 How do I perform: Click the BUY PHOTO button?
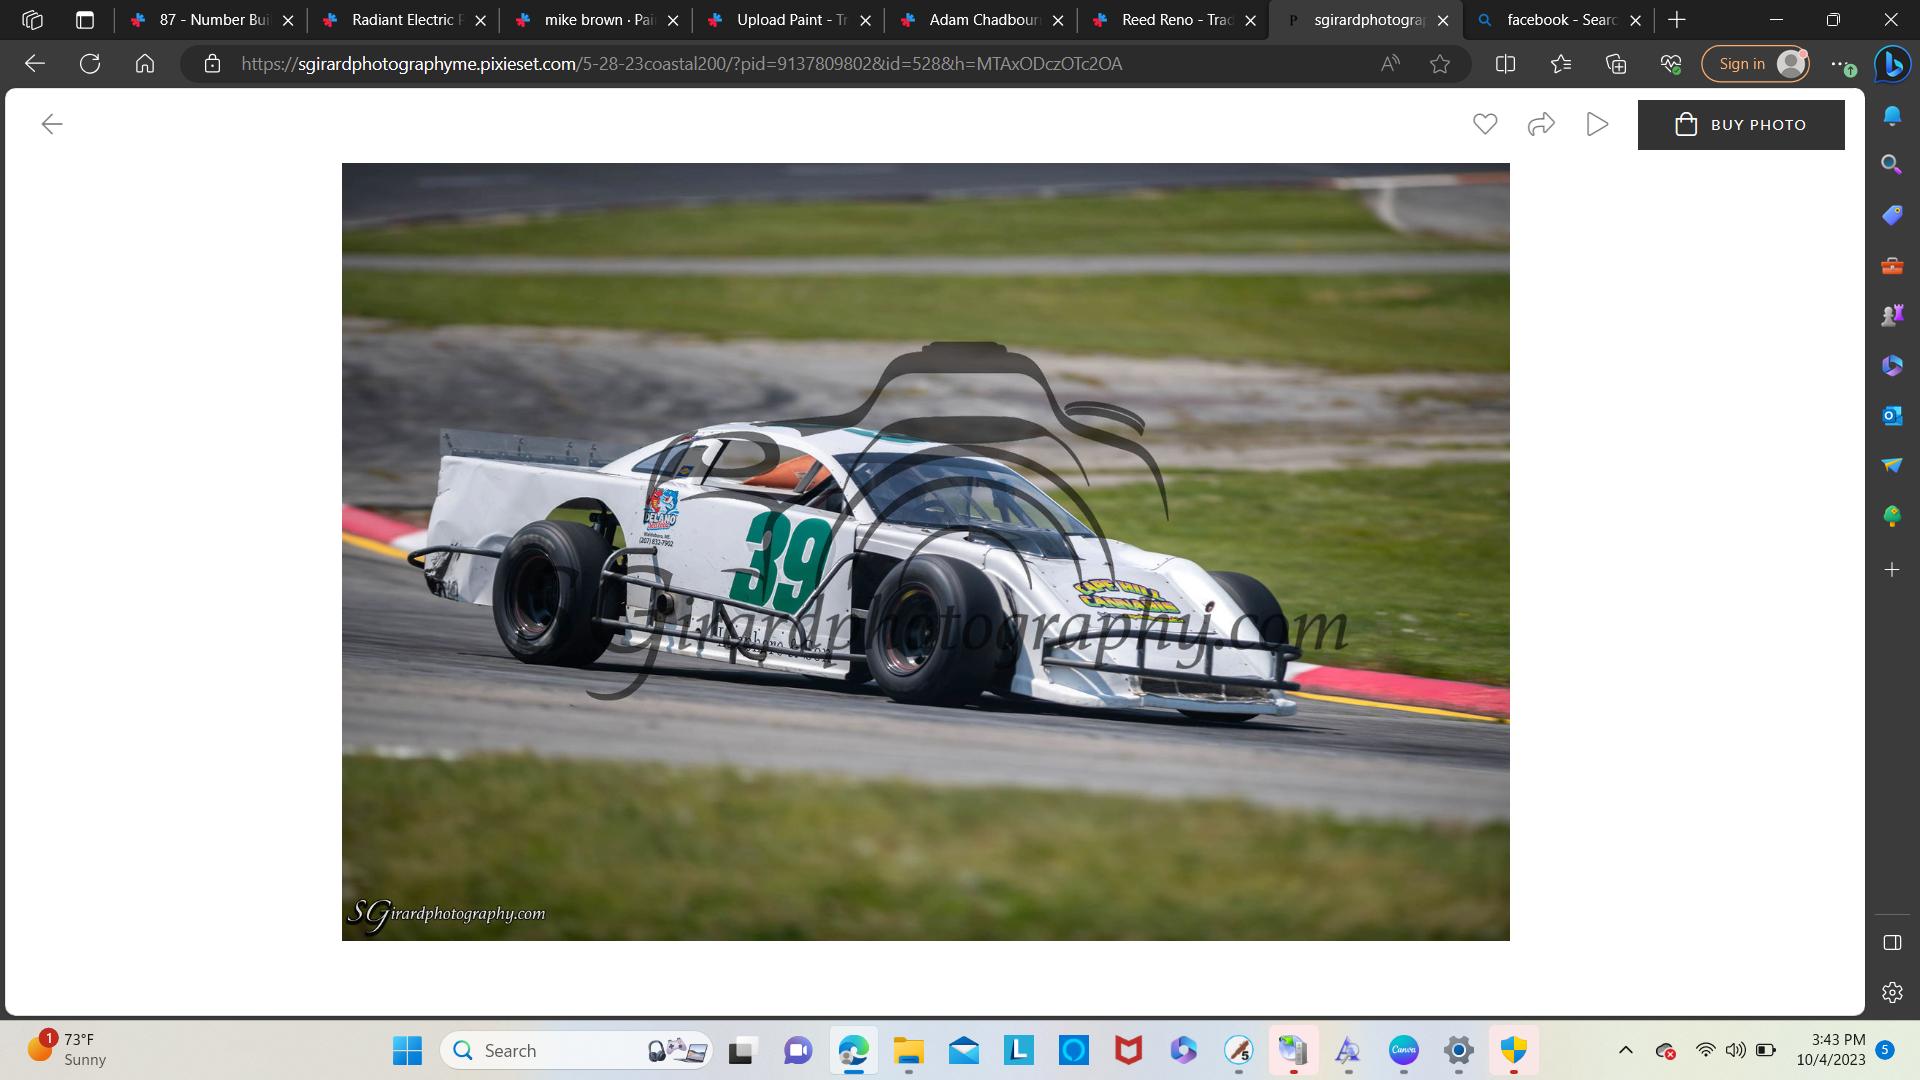click(1741, 124)
